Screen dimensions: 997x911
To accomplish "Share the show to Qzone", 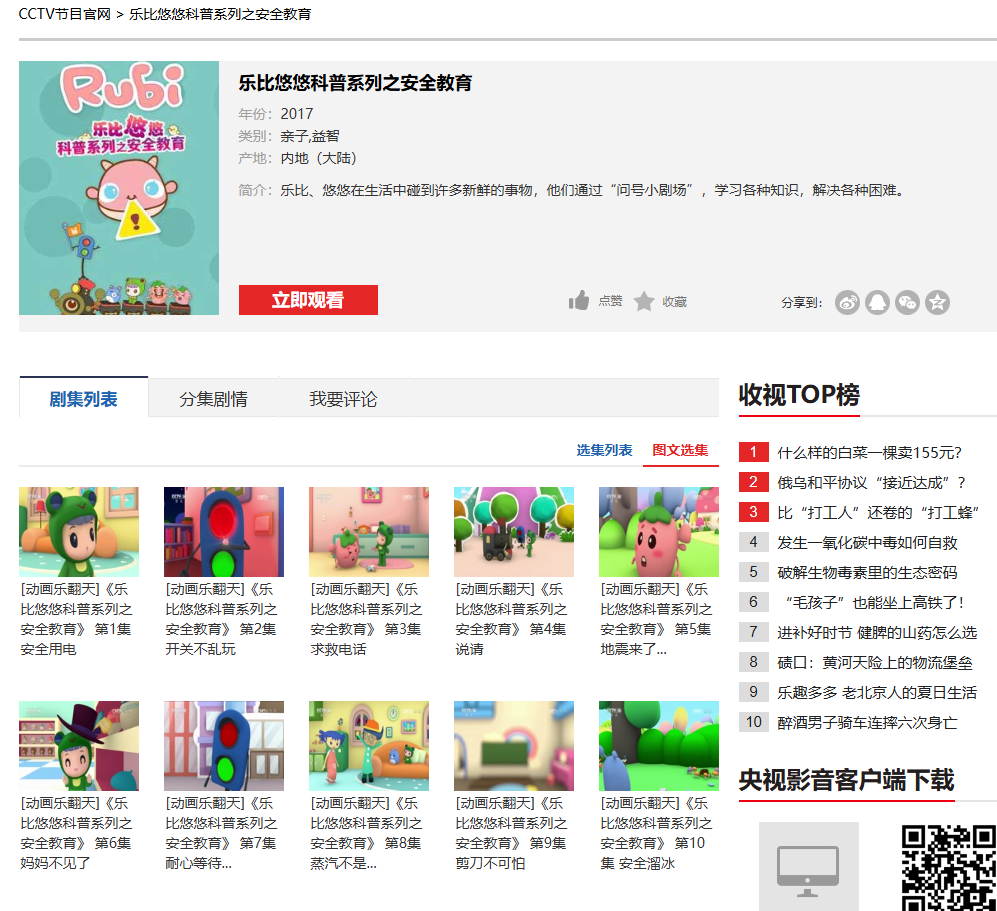I will 937,302.
